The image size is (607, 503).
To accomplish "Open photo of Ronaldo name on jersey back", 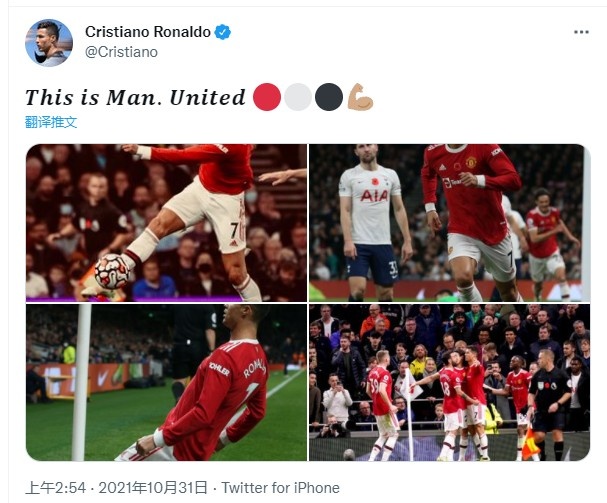I will (x=166, y=383).
